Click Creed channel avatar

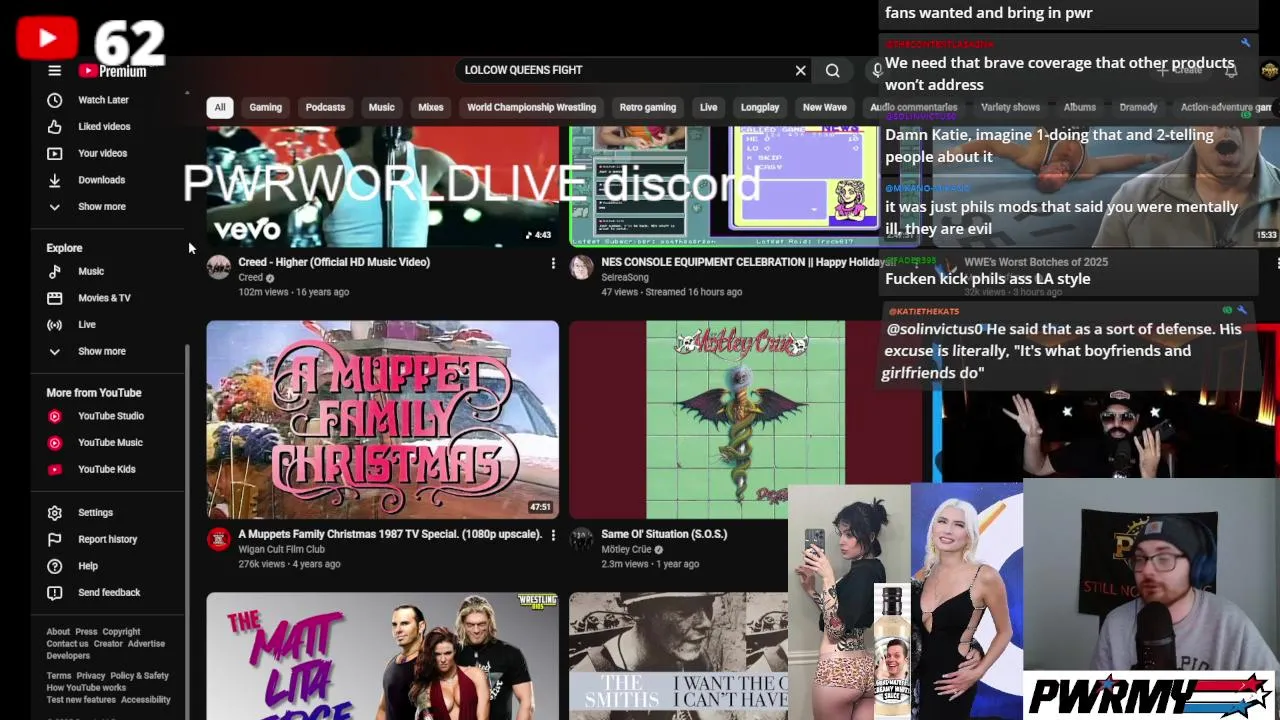(x=218, y=267)
